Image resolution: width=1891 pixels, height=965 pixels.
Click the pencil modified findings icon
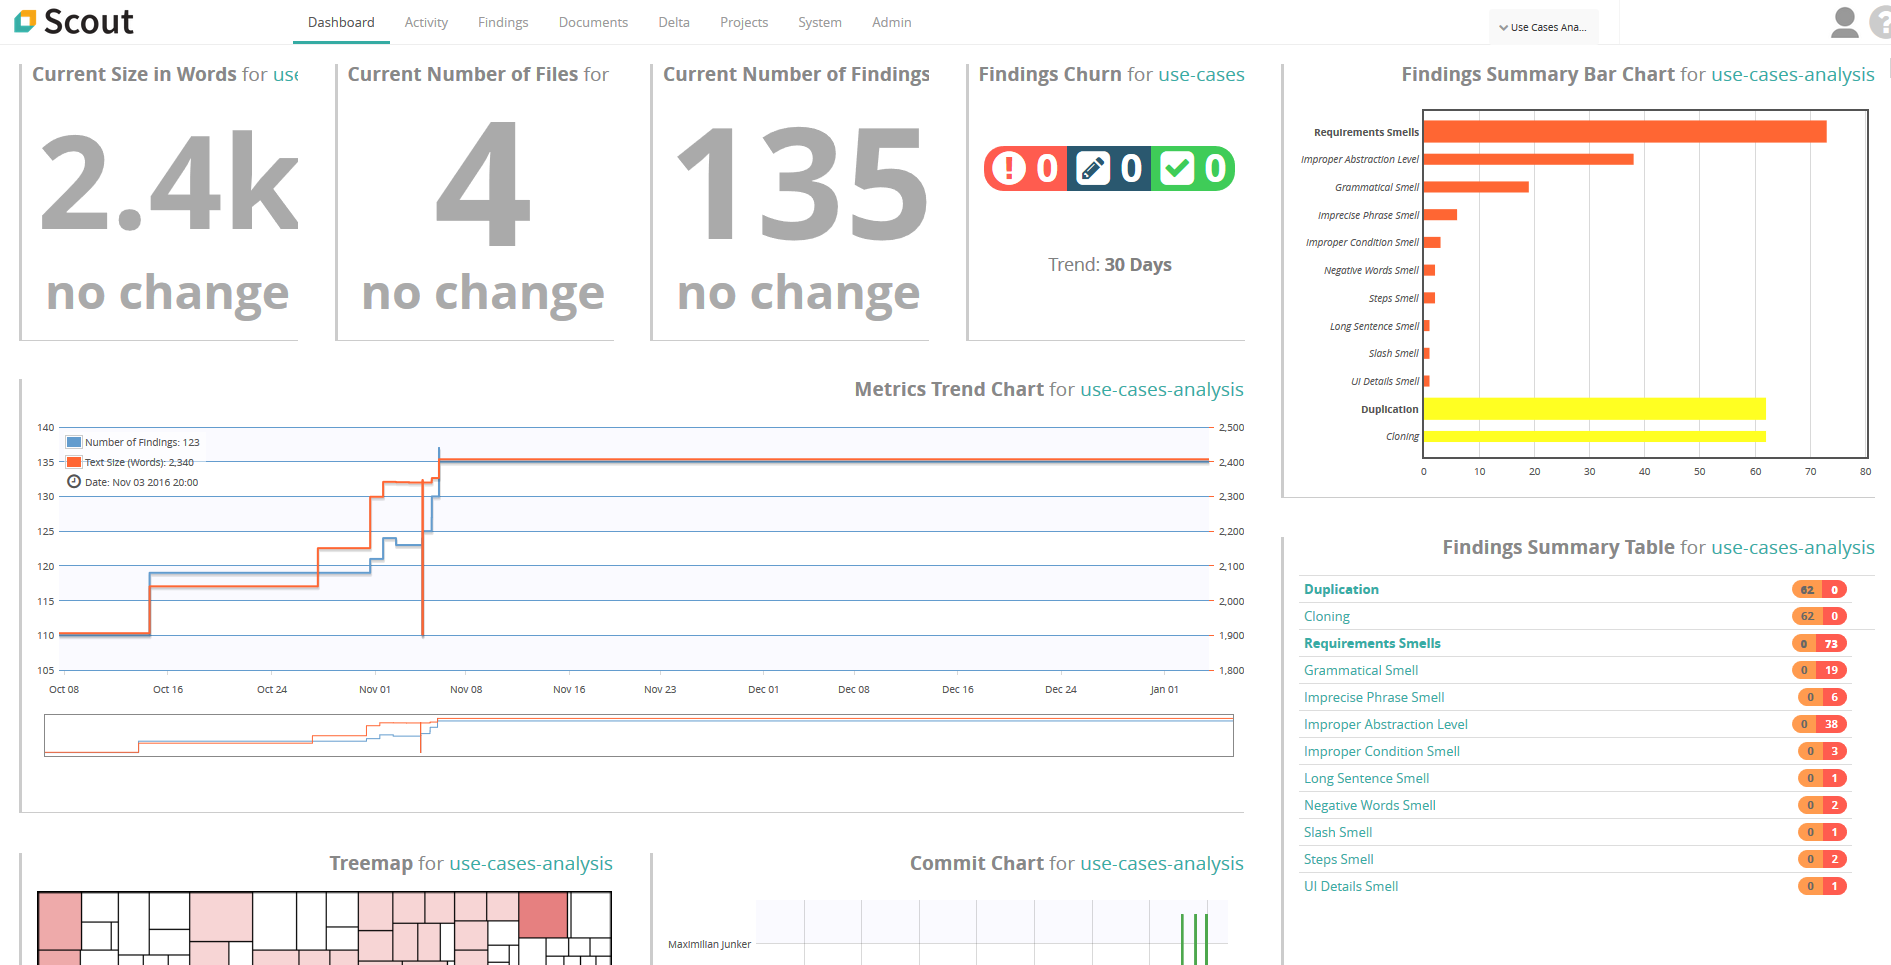1092,168
